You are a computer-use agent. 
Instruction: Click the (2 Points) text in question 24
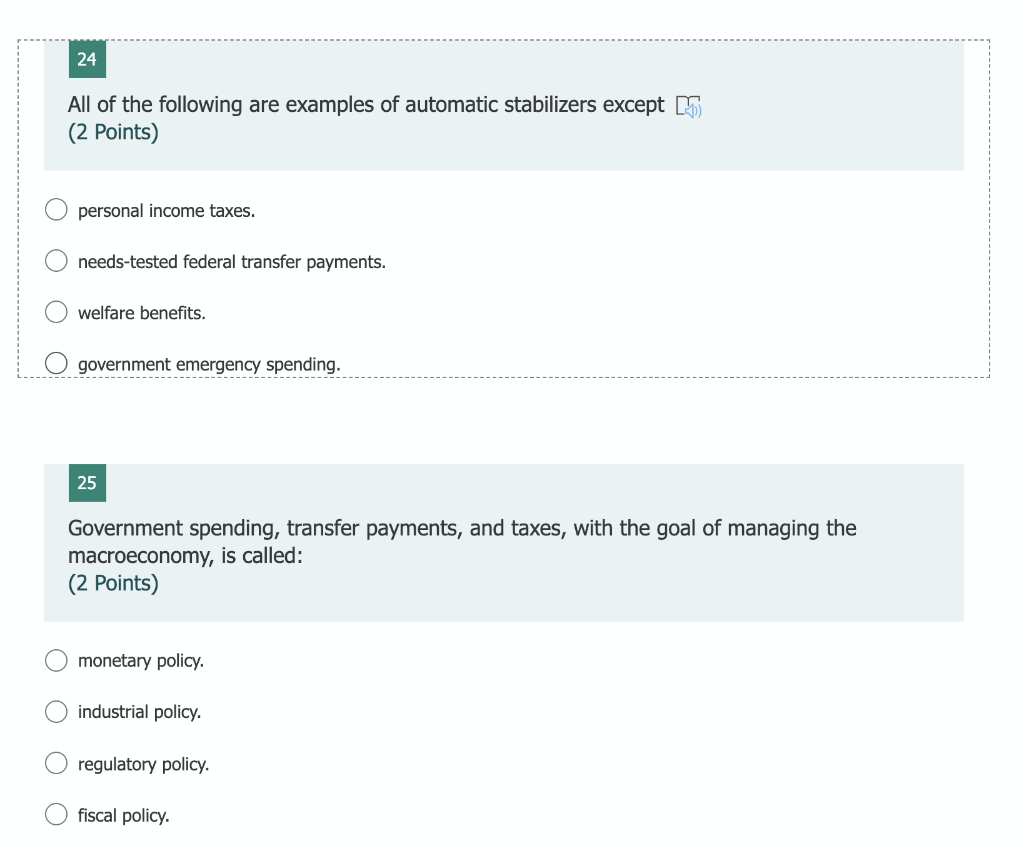tap(113, 132)
